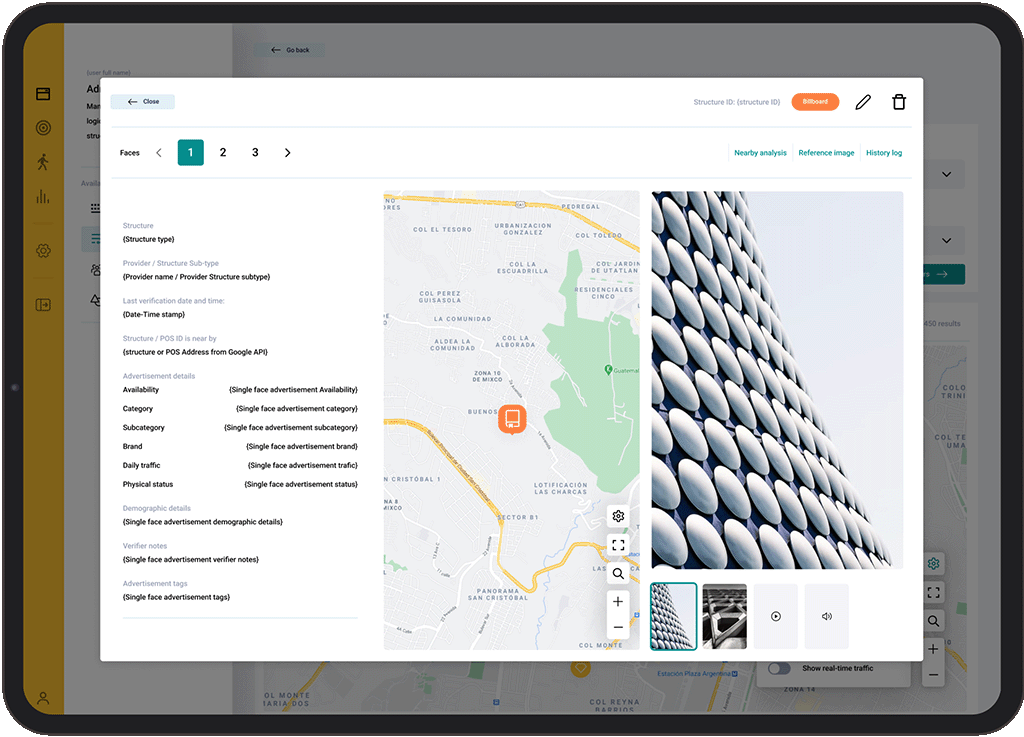Image resolution: width=1024 pixels, height=737 pixels.
Task: Open map settings gear in modal map
Action: point(618,516)
